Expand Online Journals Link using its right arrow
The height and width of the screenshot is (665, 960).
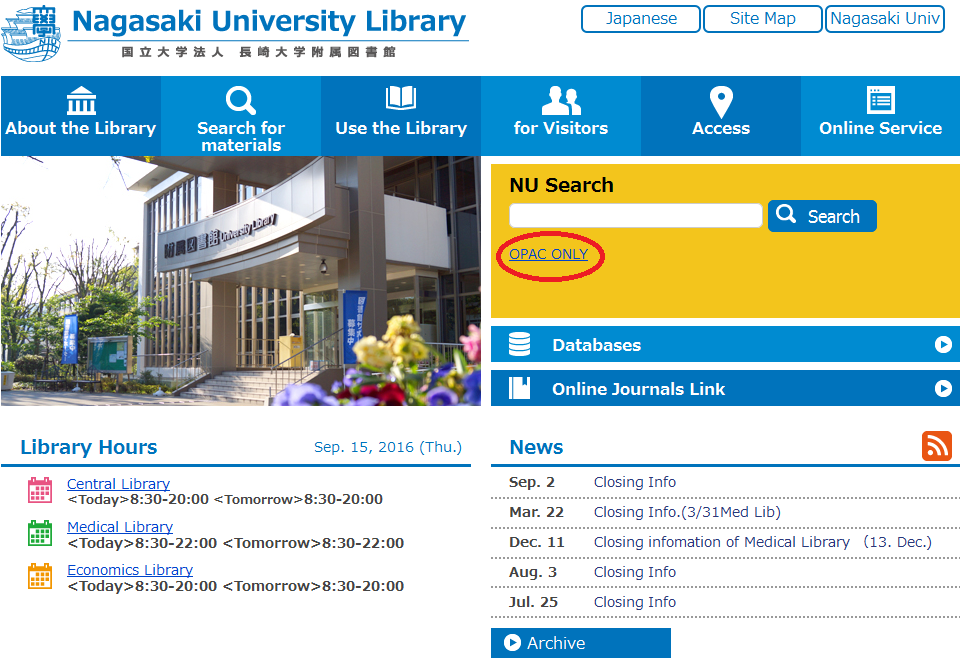click(x=943, y=388)
